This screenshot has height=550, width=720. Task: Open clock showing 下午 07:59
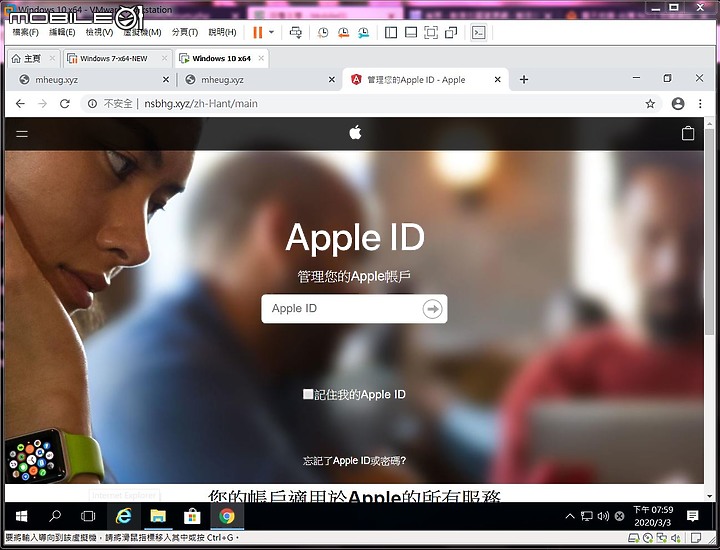(652, 516)
